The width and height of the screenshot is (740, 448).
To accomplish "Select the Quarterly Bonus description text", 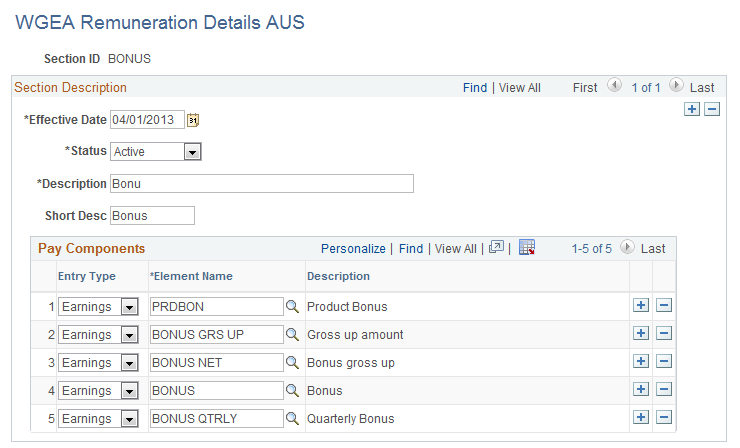I will (351, 419).
